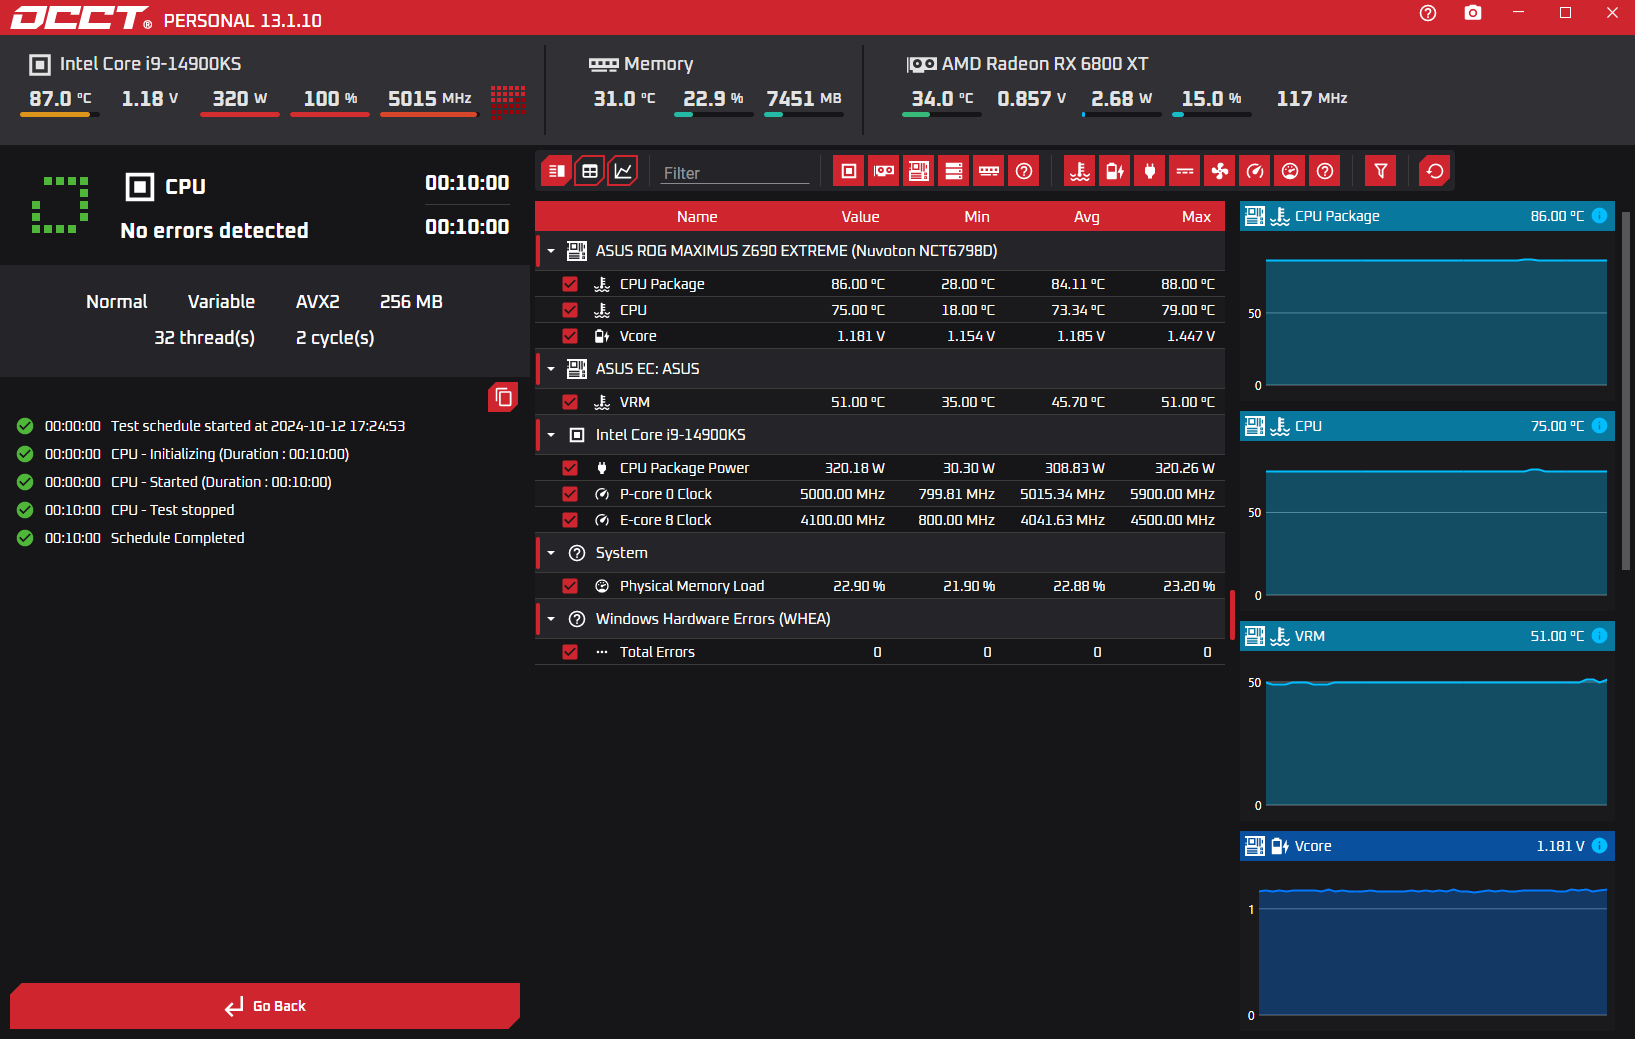Screen dimensions: 1635x1039
Task: Click the reset min/max values icon
Action: (1435, 171)
